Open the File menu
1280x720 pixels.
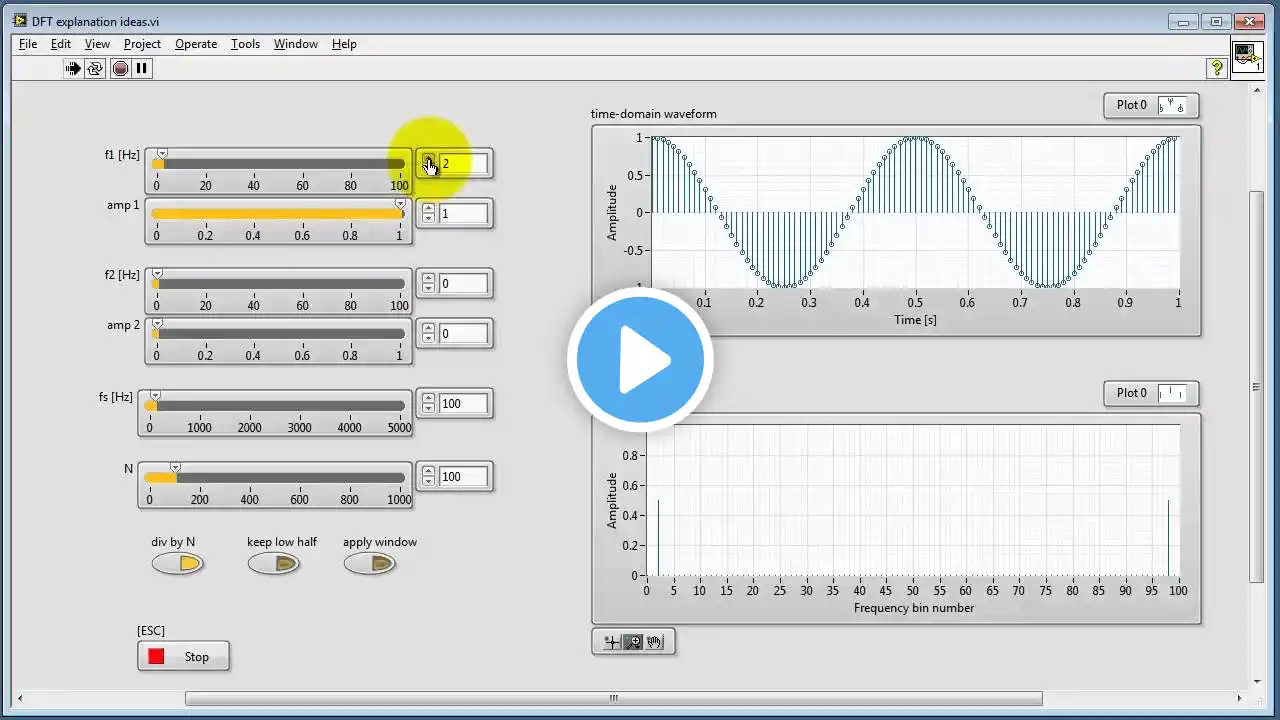point(28,44)
